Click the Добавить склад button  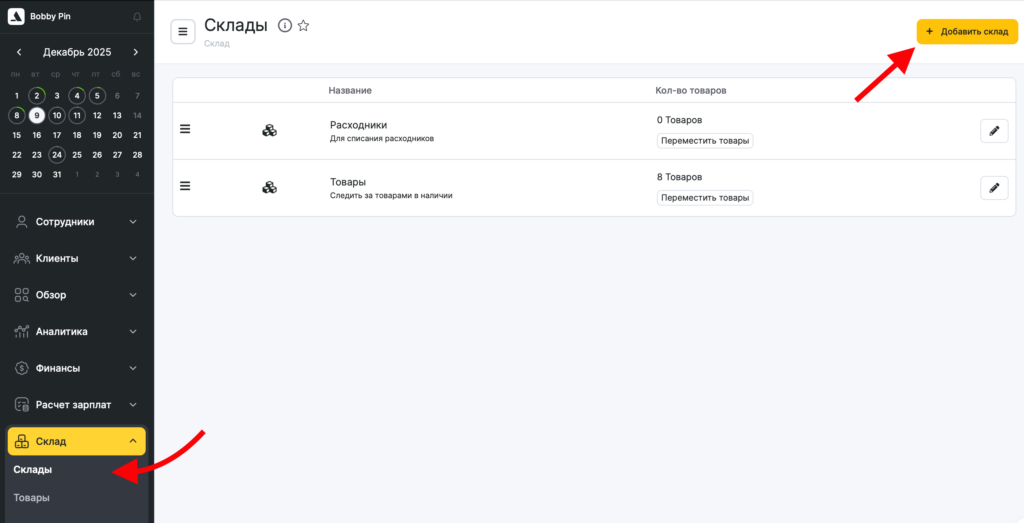[x=966, y=32]
